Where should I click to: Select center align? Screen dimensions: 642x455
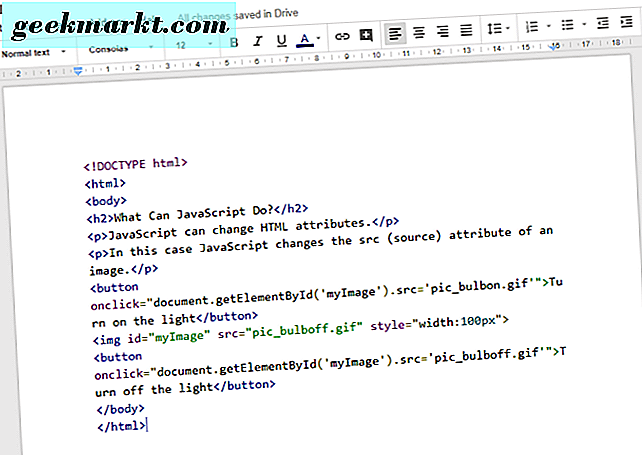[x=419, y=33]
